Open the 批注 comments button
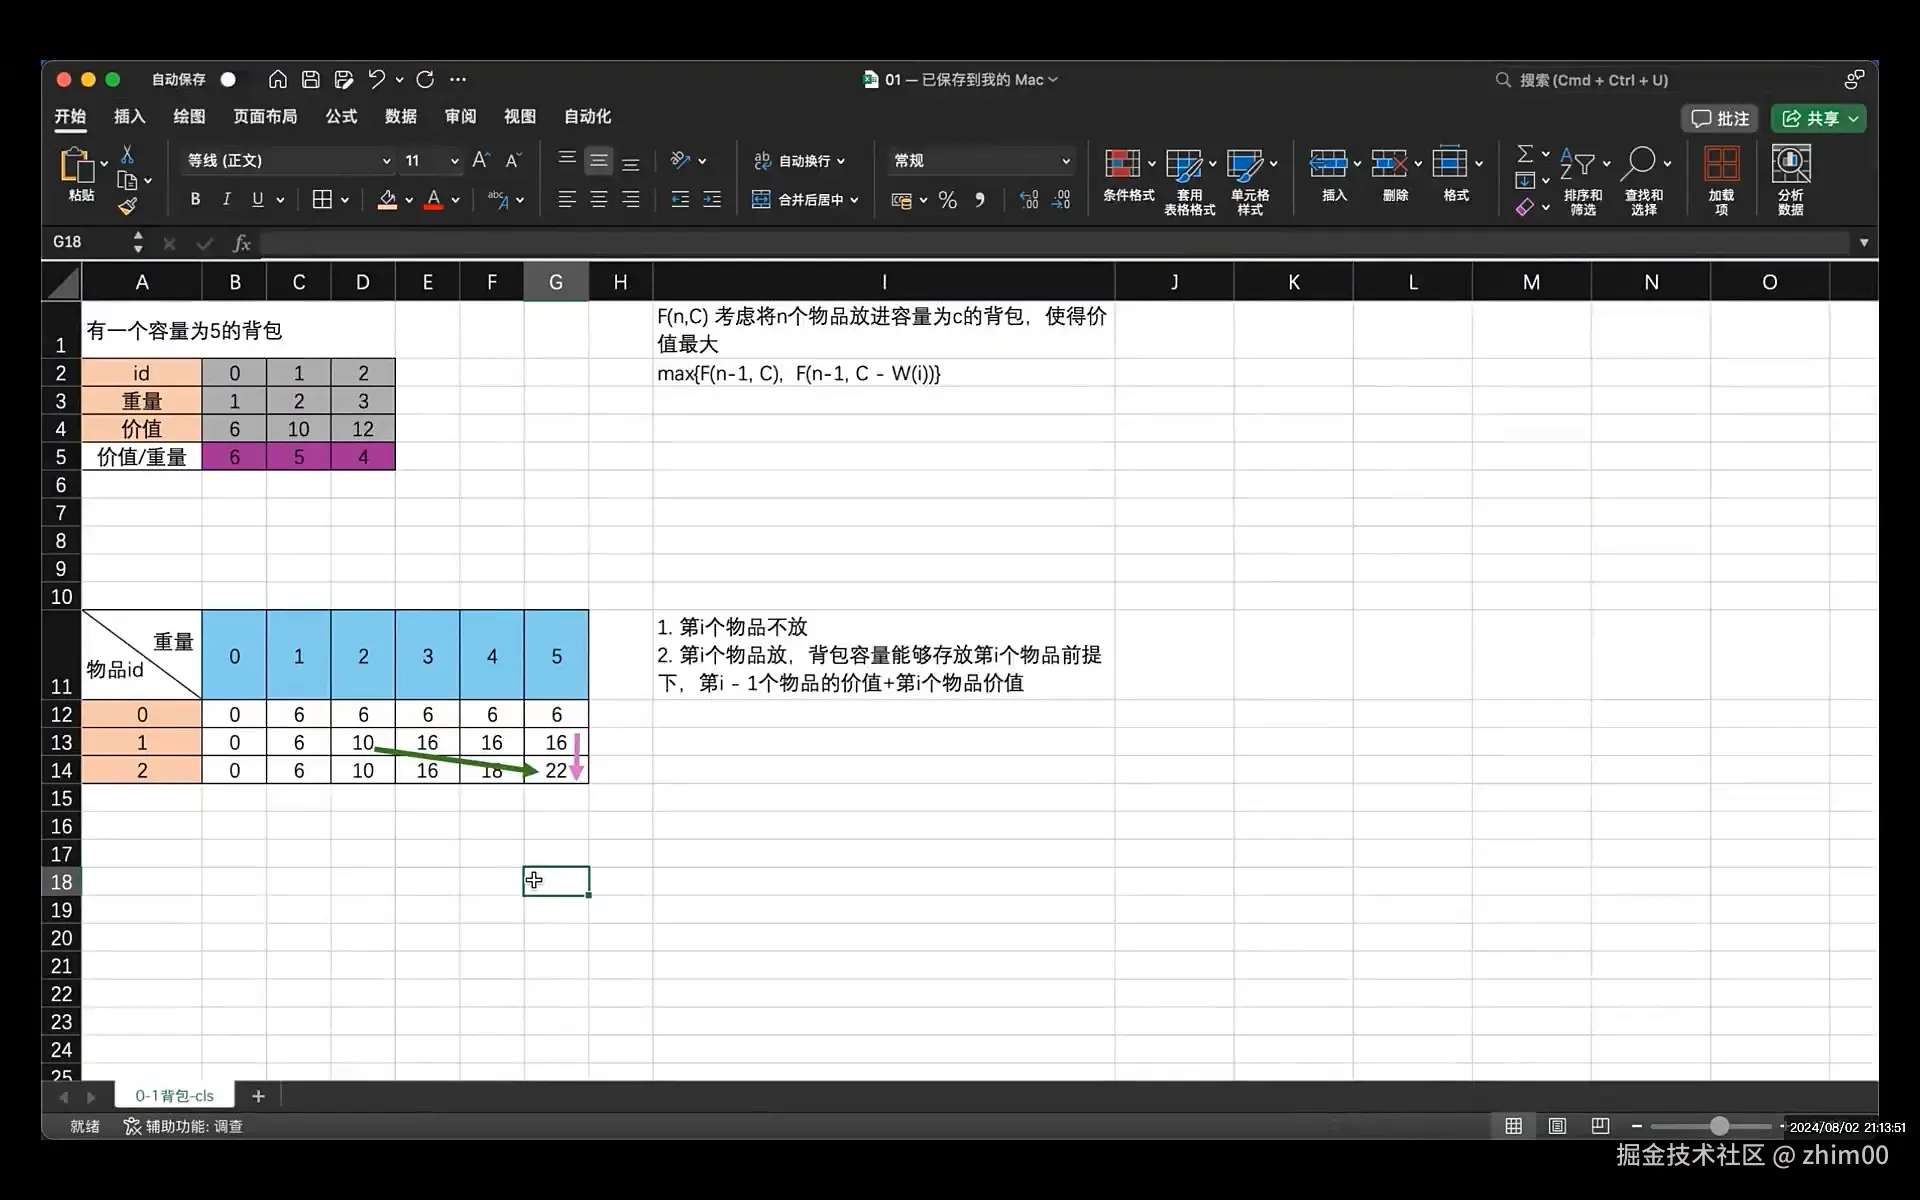This screenshot has width=1920, height=1200. tap(1719, 118)
